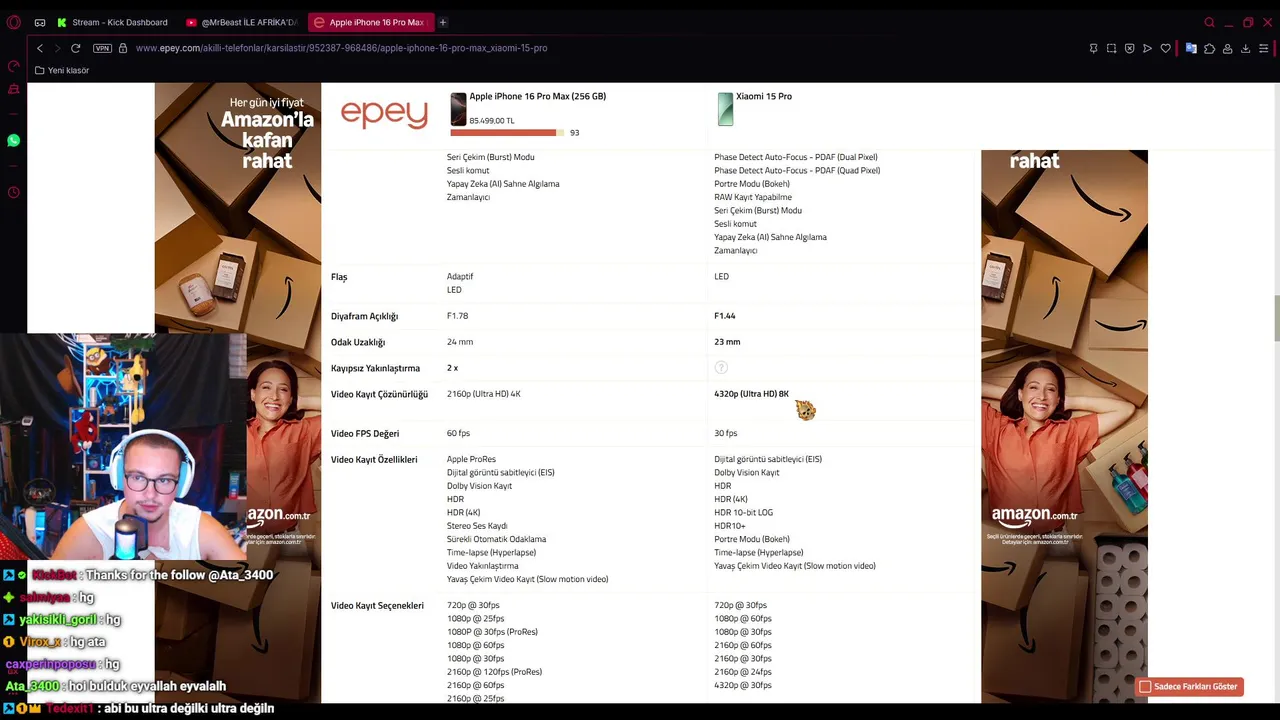
Task: Open the Xiaomi 15 Pro product title
Action: pyautogui.click(x=763, y=96)
